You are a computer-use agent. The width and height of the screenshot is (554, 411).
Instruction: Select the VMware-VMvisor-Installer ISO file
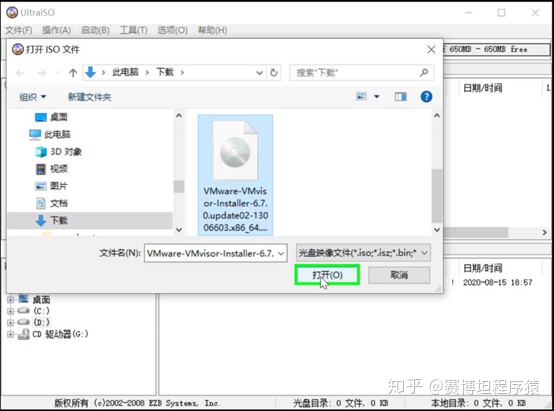click(235, 175)
